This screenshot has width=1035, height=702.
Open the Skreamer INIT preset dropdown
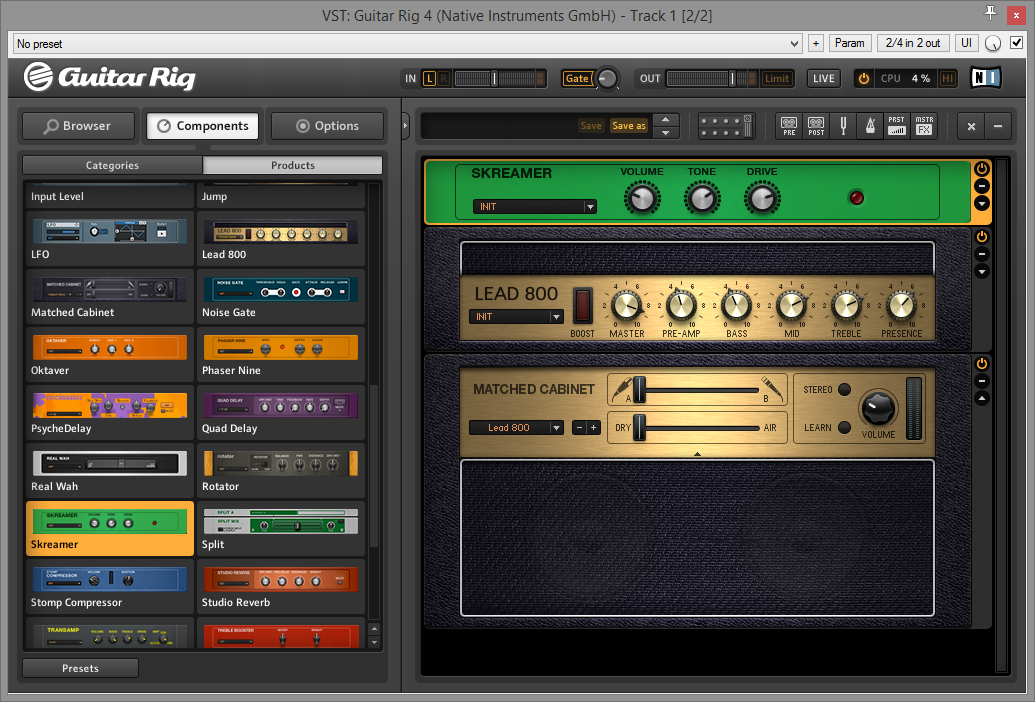535,207
